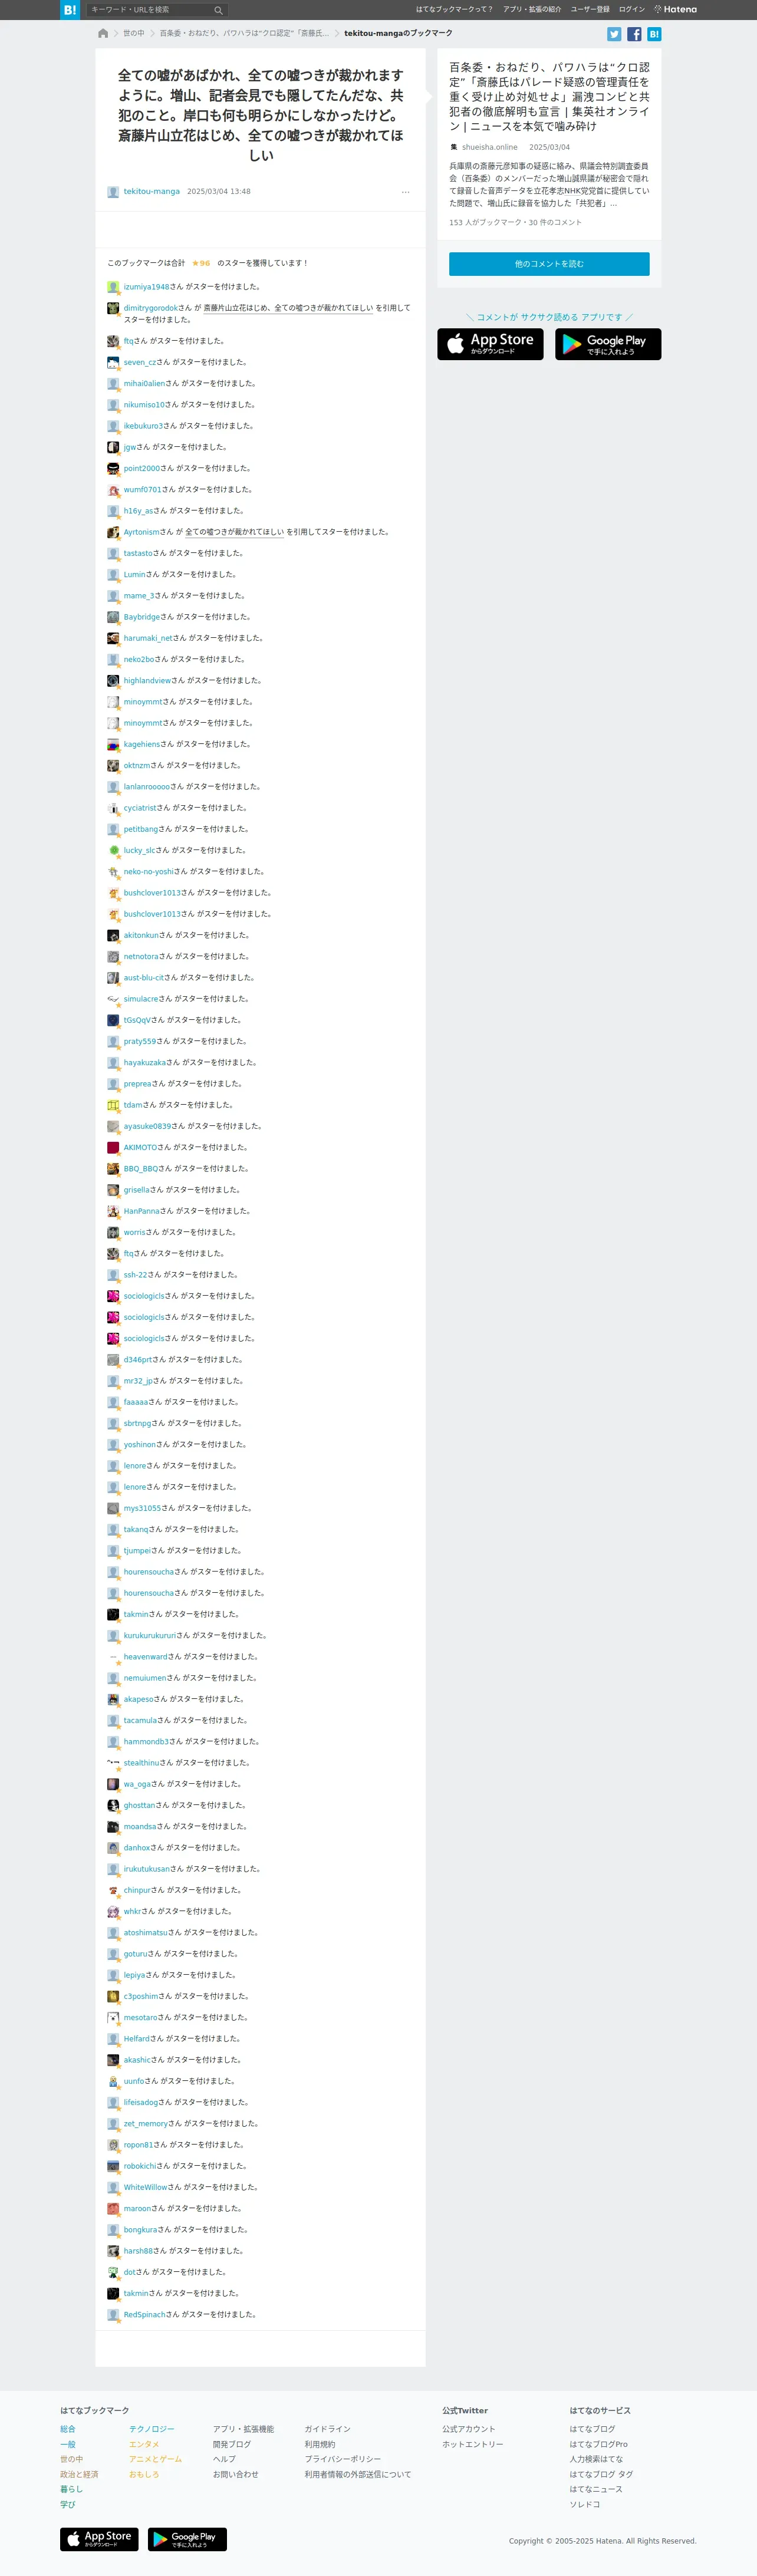Open the ログイン menu item
This screenshot has width=757, height=2576.
pyautogui.click(x=632, y=10)
